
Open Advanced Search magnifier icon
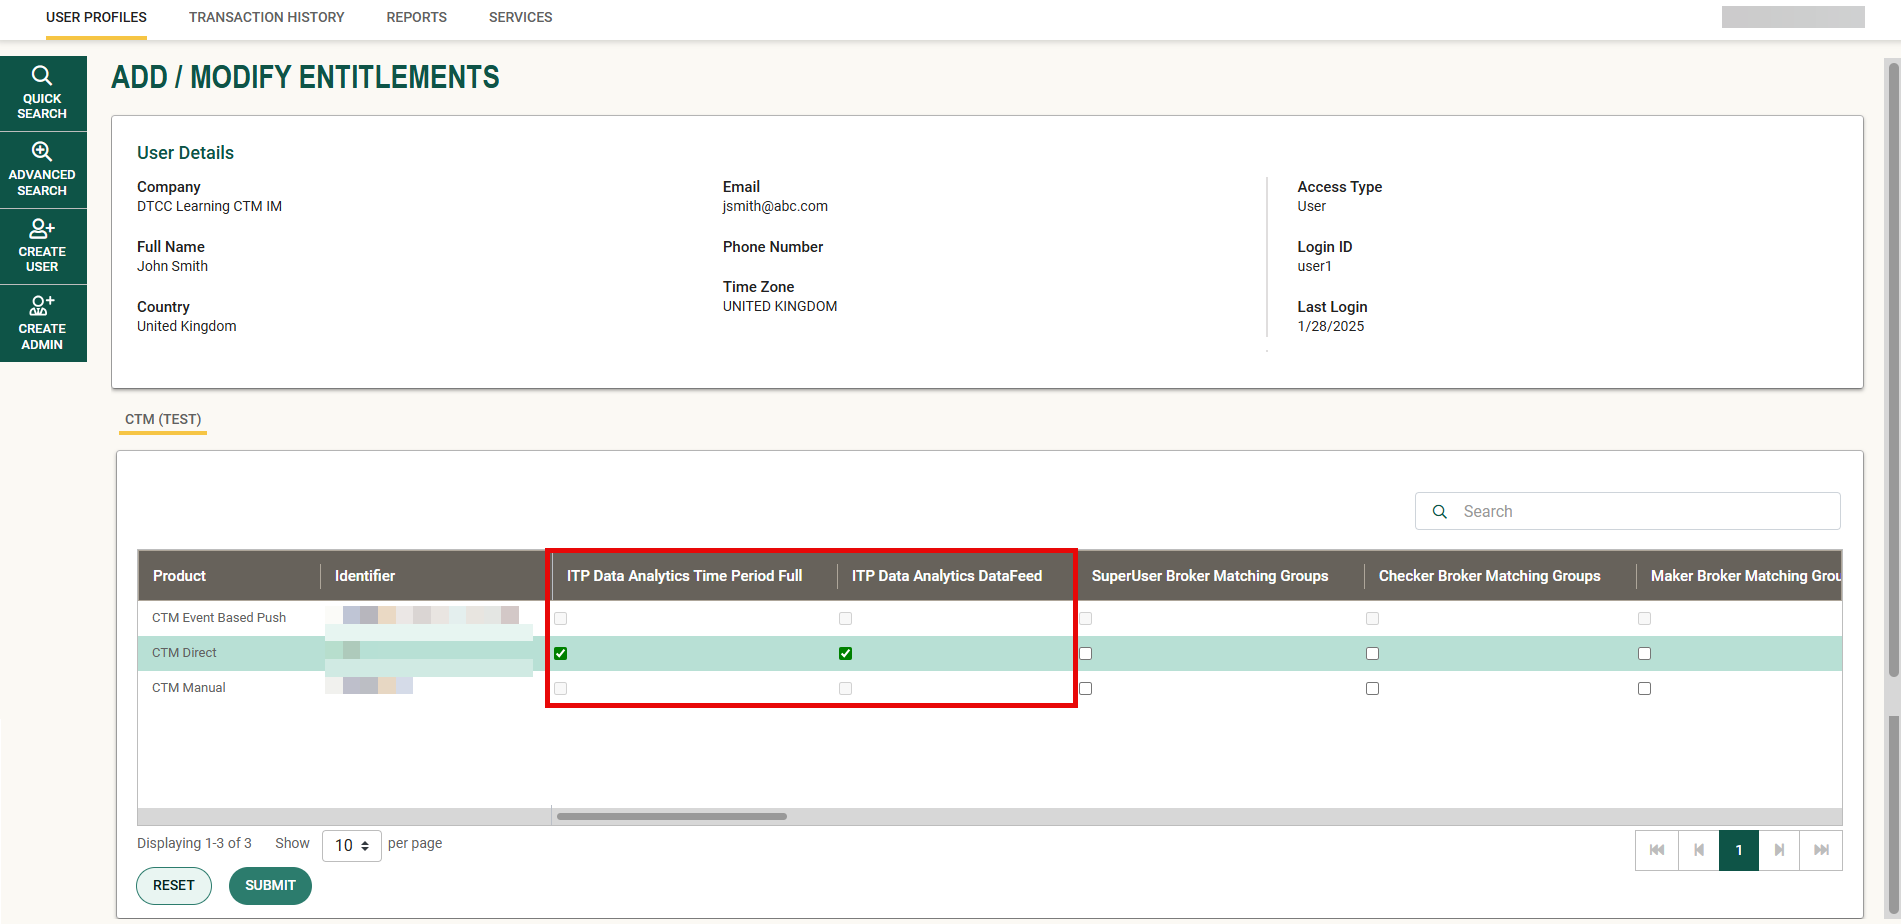point(42,152)
